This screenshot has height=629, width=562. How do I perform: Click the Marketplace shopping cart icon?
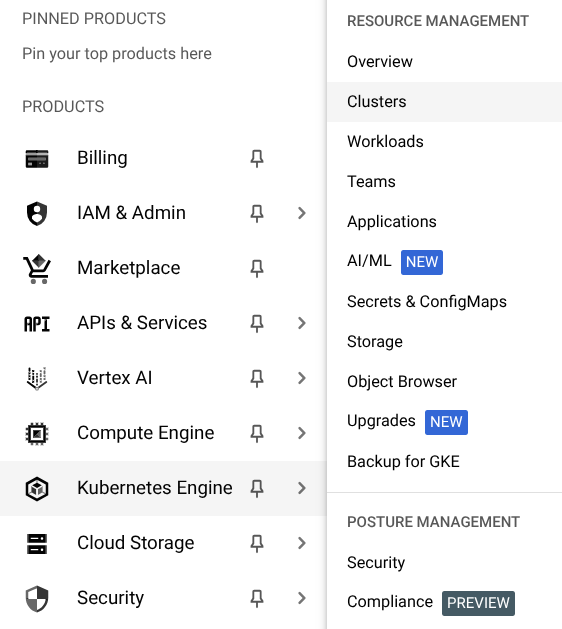point(37,268)
